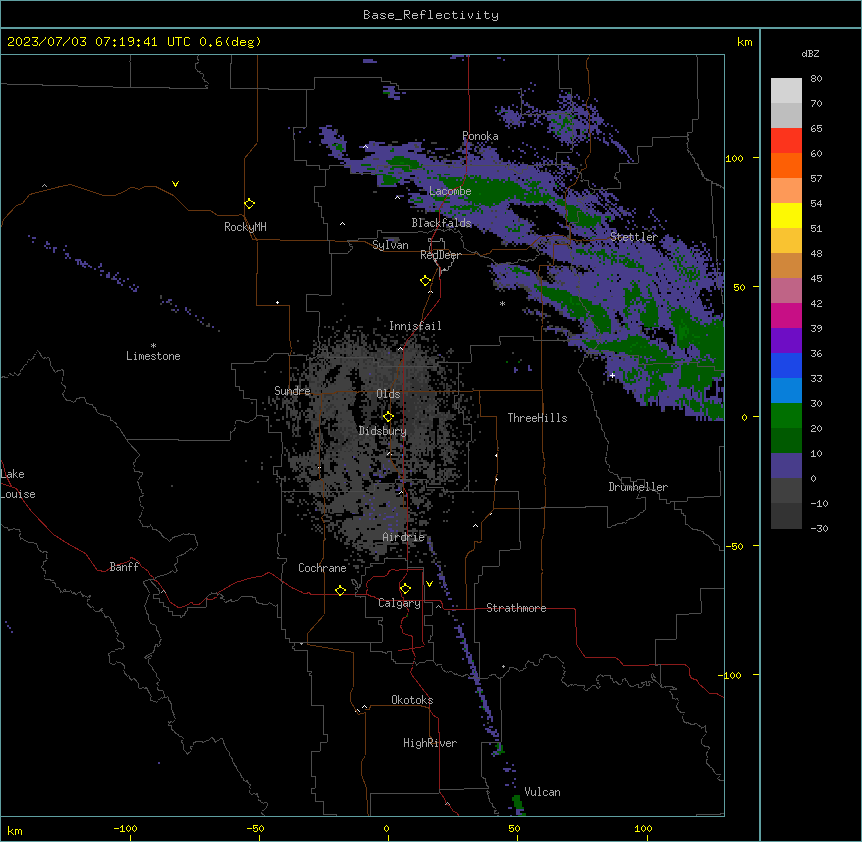
Task: Select the yellow 51-54 dBZ legend swatch
Action: pos(786,216)
